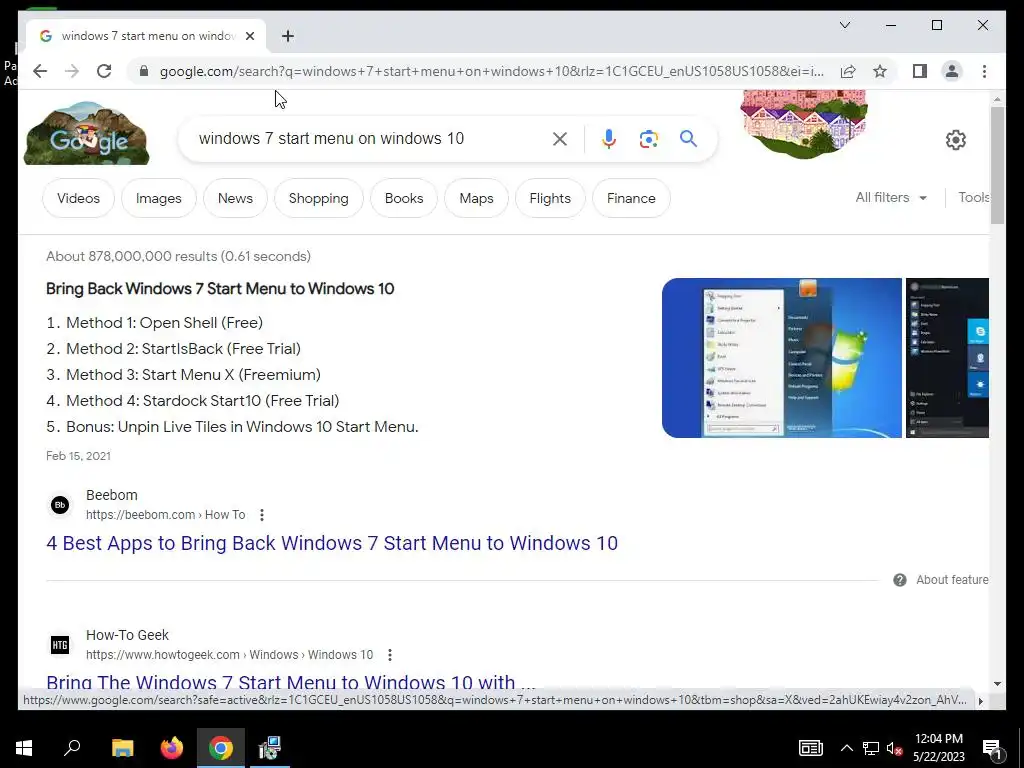
Task: Click 'Method 3: Start Menu X (Freemium)' text
Action: coord(193,375)
